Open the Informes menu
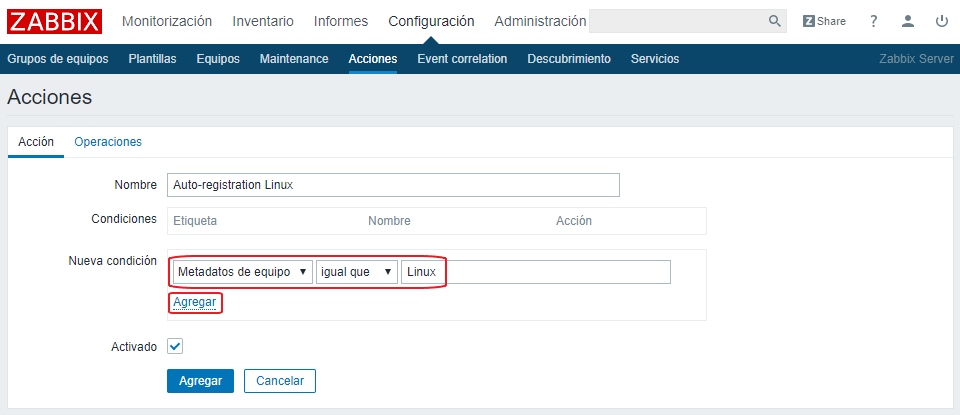The image size is (960, 415). 341,21
